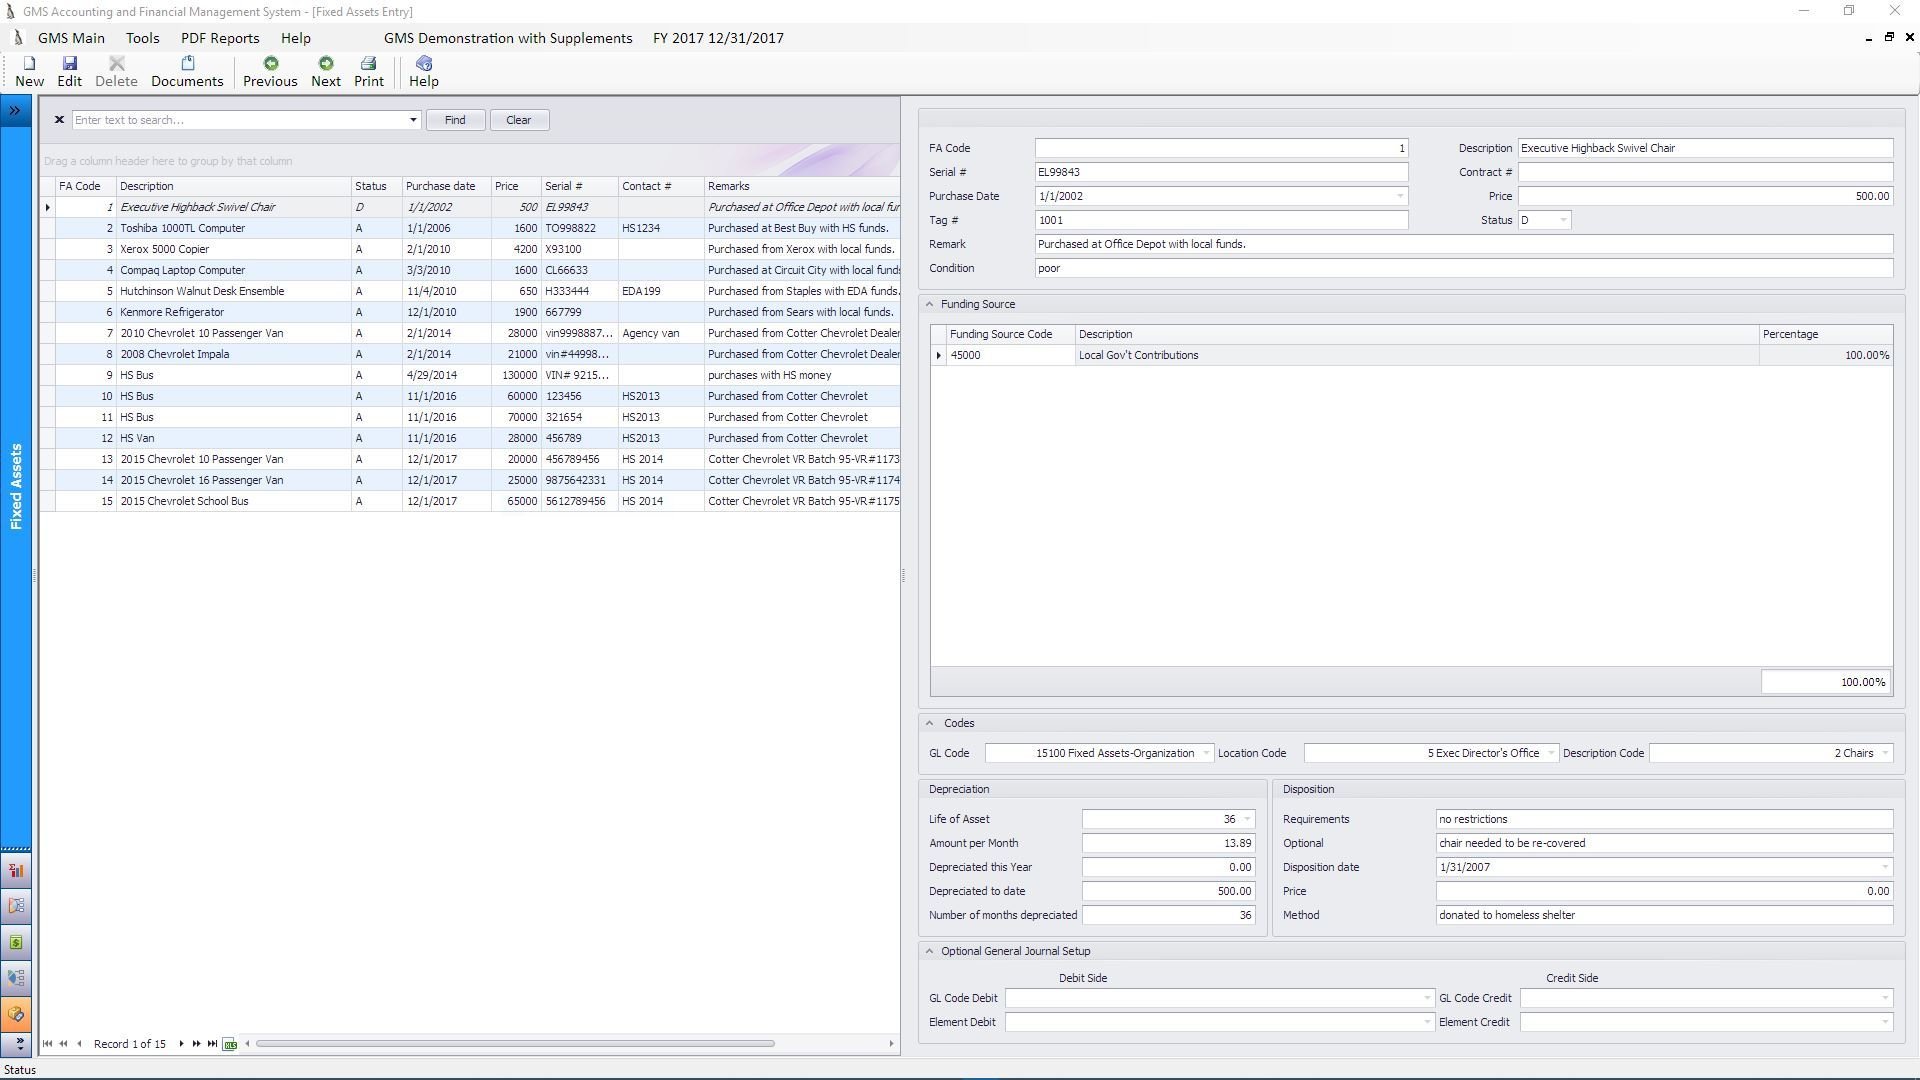Open the GL Code Debit dropdown
The height and width of the screenshot is (1080, 1920).
pyautogui.click(x=1426, y=998)
